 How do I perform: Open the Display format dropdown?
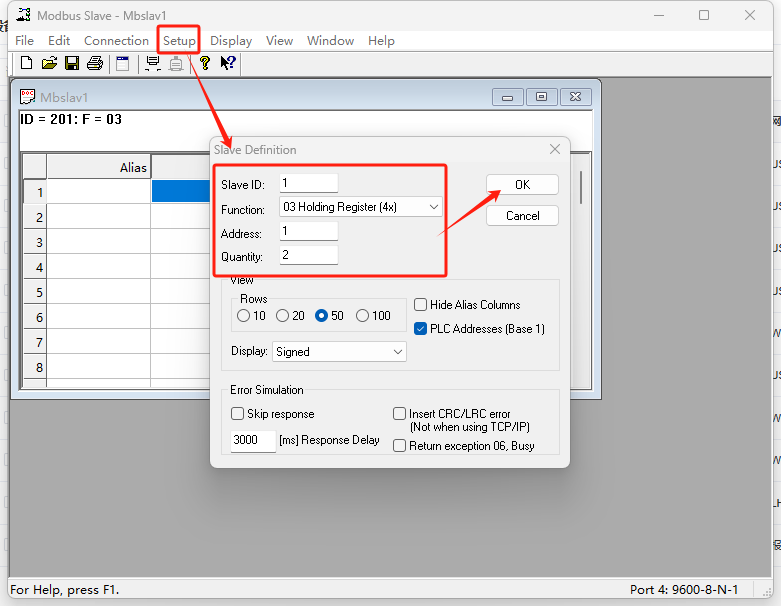pos(398,352)
